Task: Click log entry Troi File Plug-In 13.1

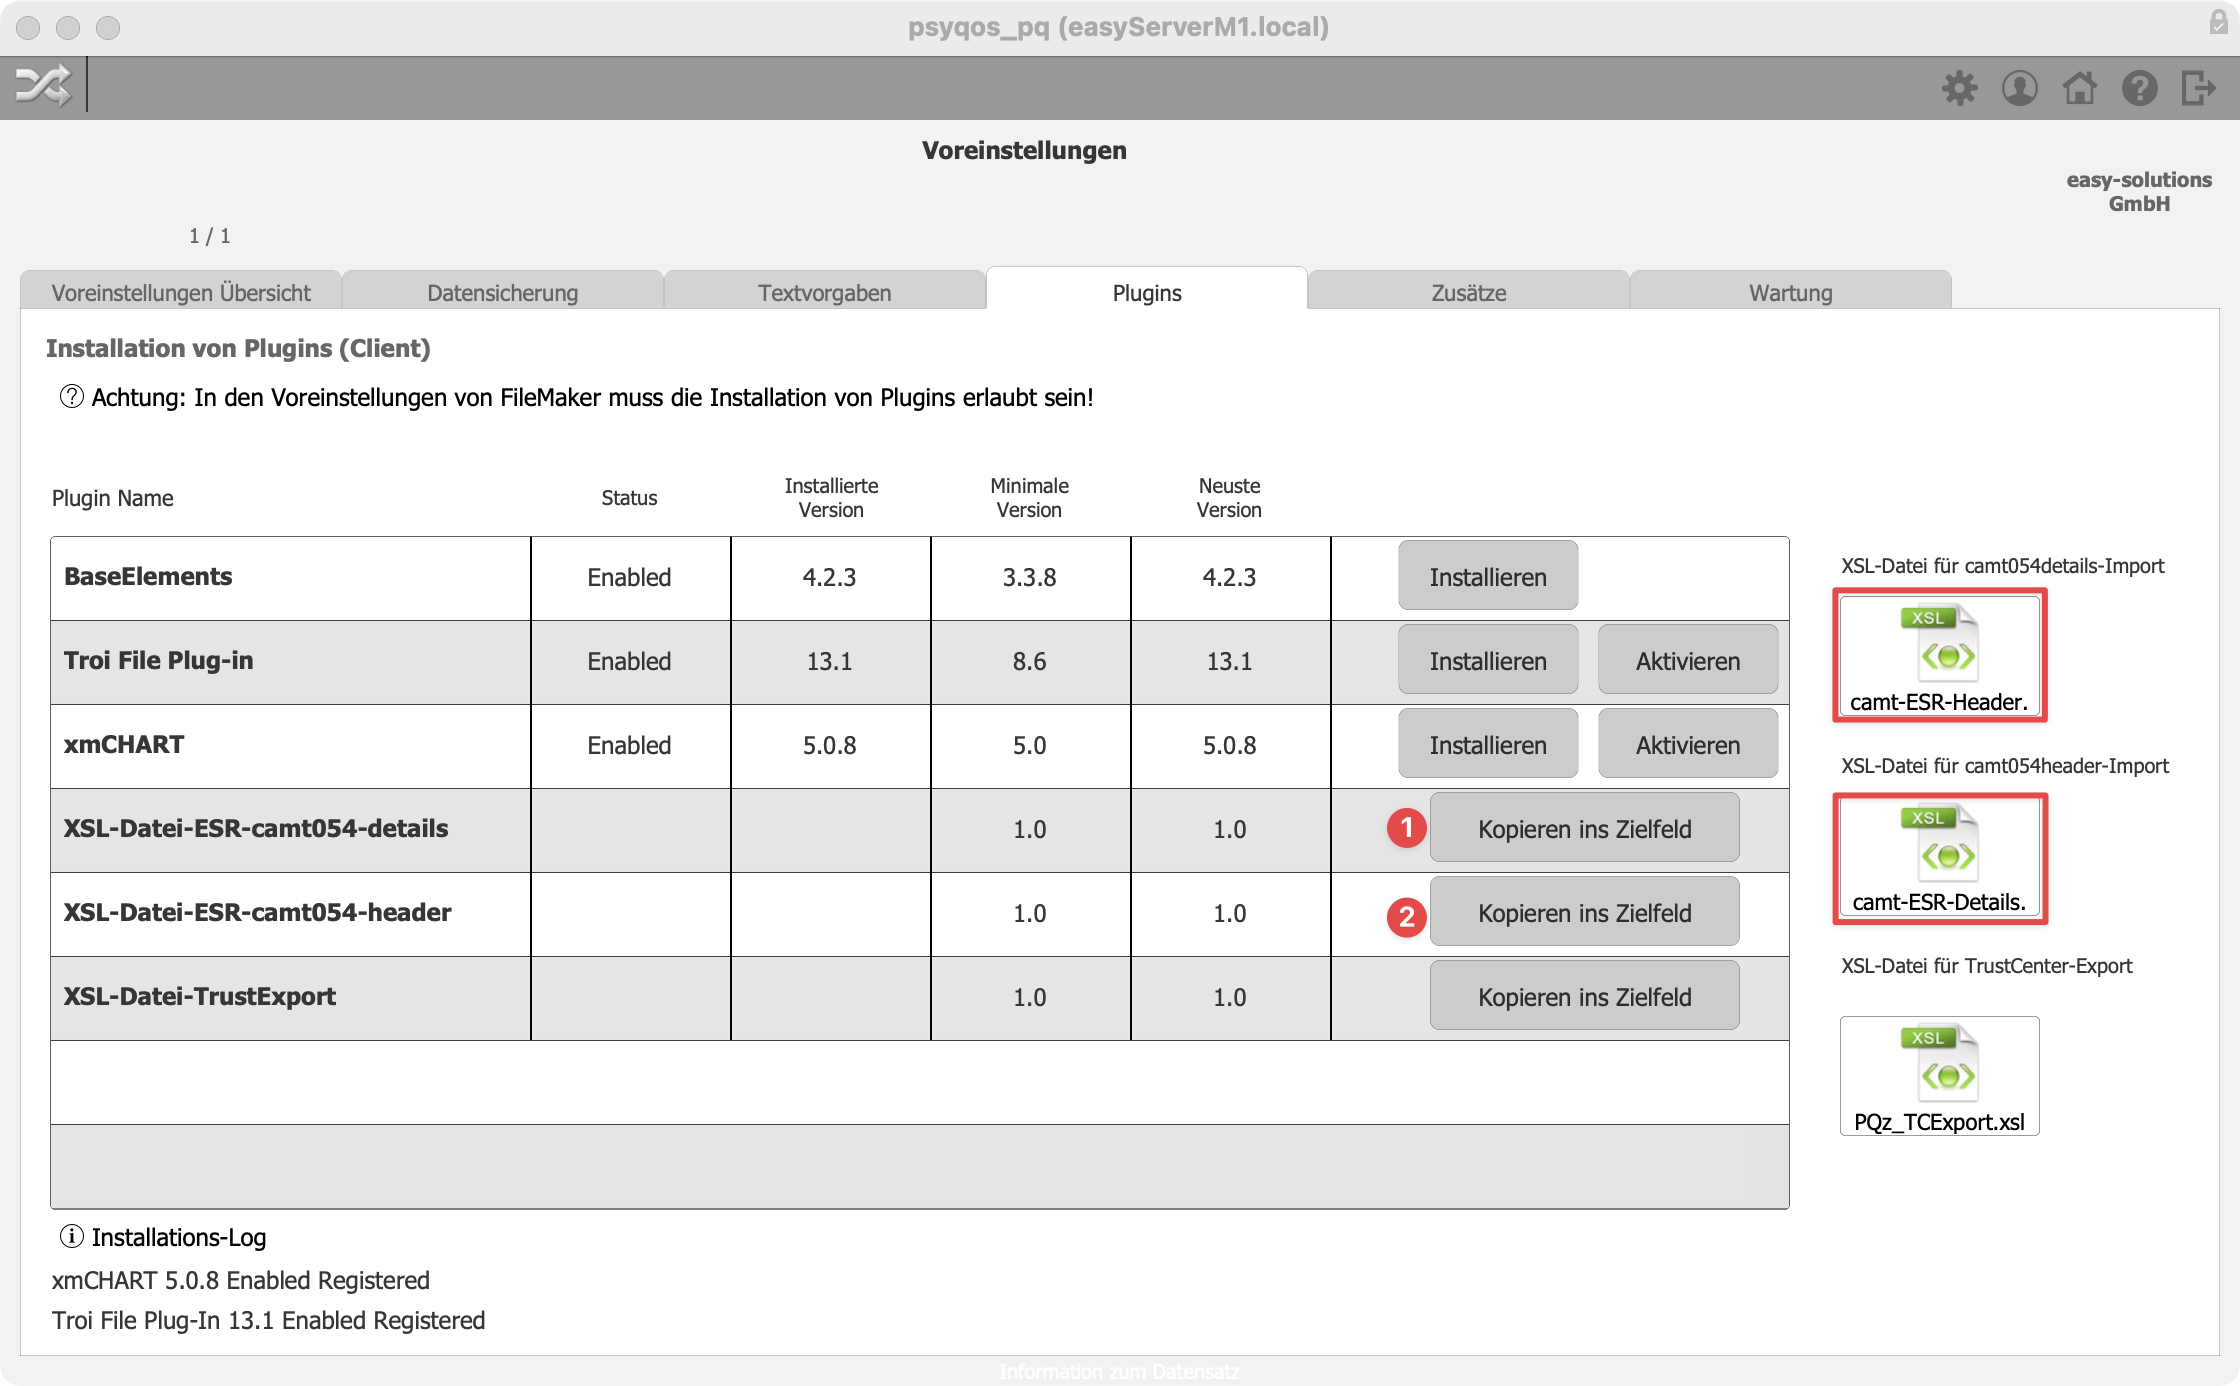Action: point(268,1320)
